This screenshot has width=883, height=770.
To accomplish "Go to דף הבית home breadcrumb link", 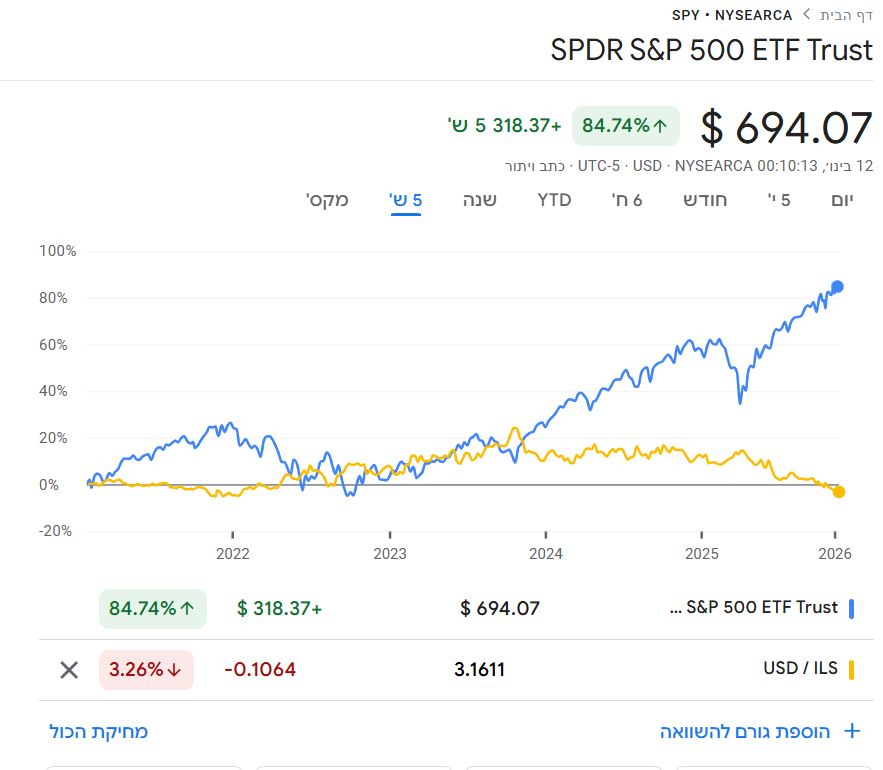I will click(847, 15).
